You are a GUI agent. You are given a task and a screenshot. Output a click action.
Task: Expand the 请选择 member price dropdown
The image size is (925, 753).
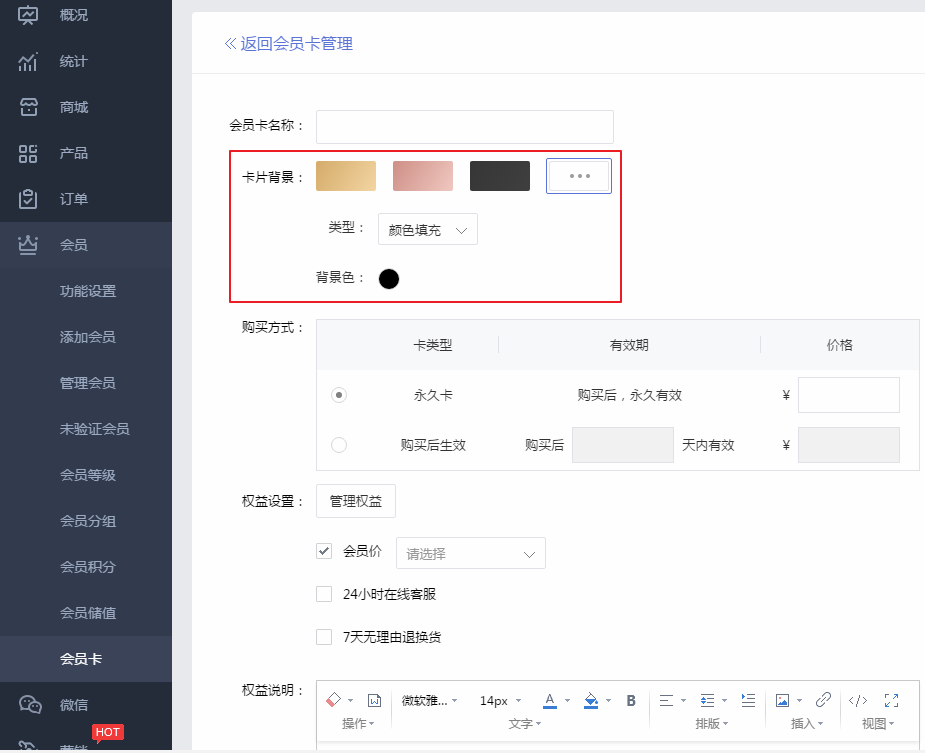(x=471, y=553)
